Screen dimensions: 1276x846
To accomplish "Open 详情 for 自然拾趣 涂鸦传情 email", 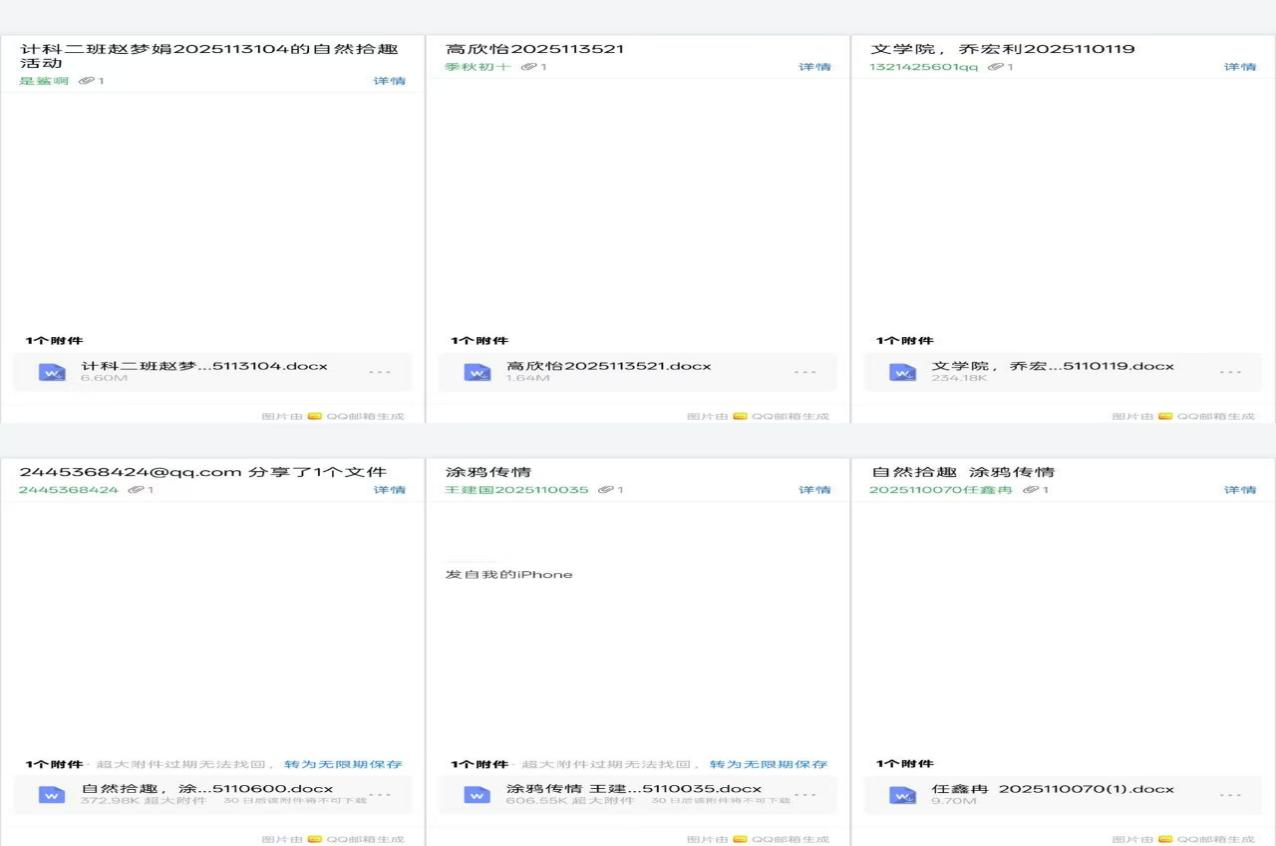I will pos(1240,490).
